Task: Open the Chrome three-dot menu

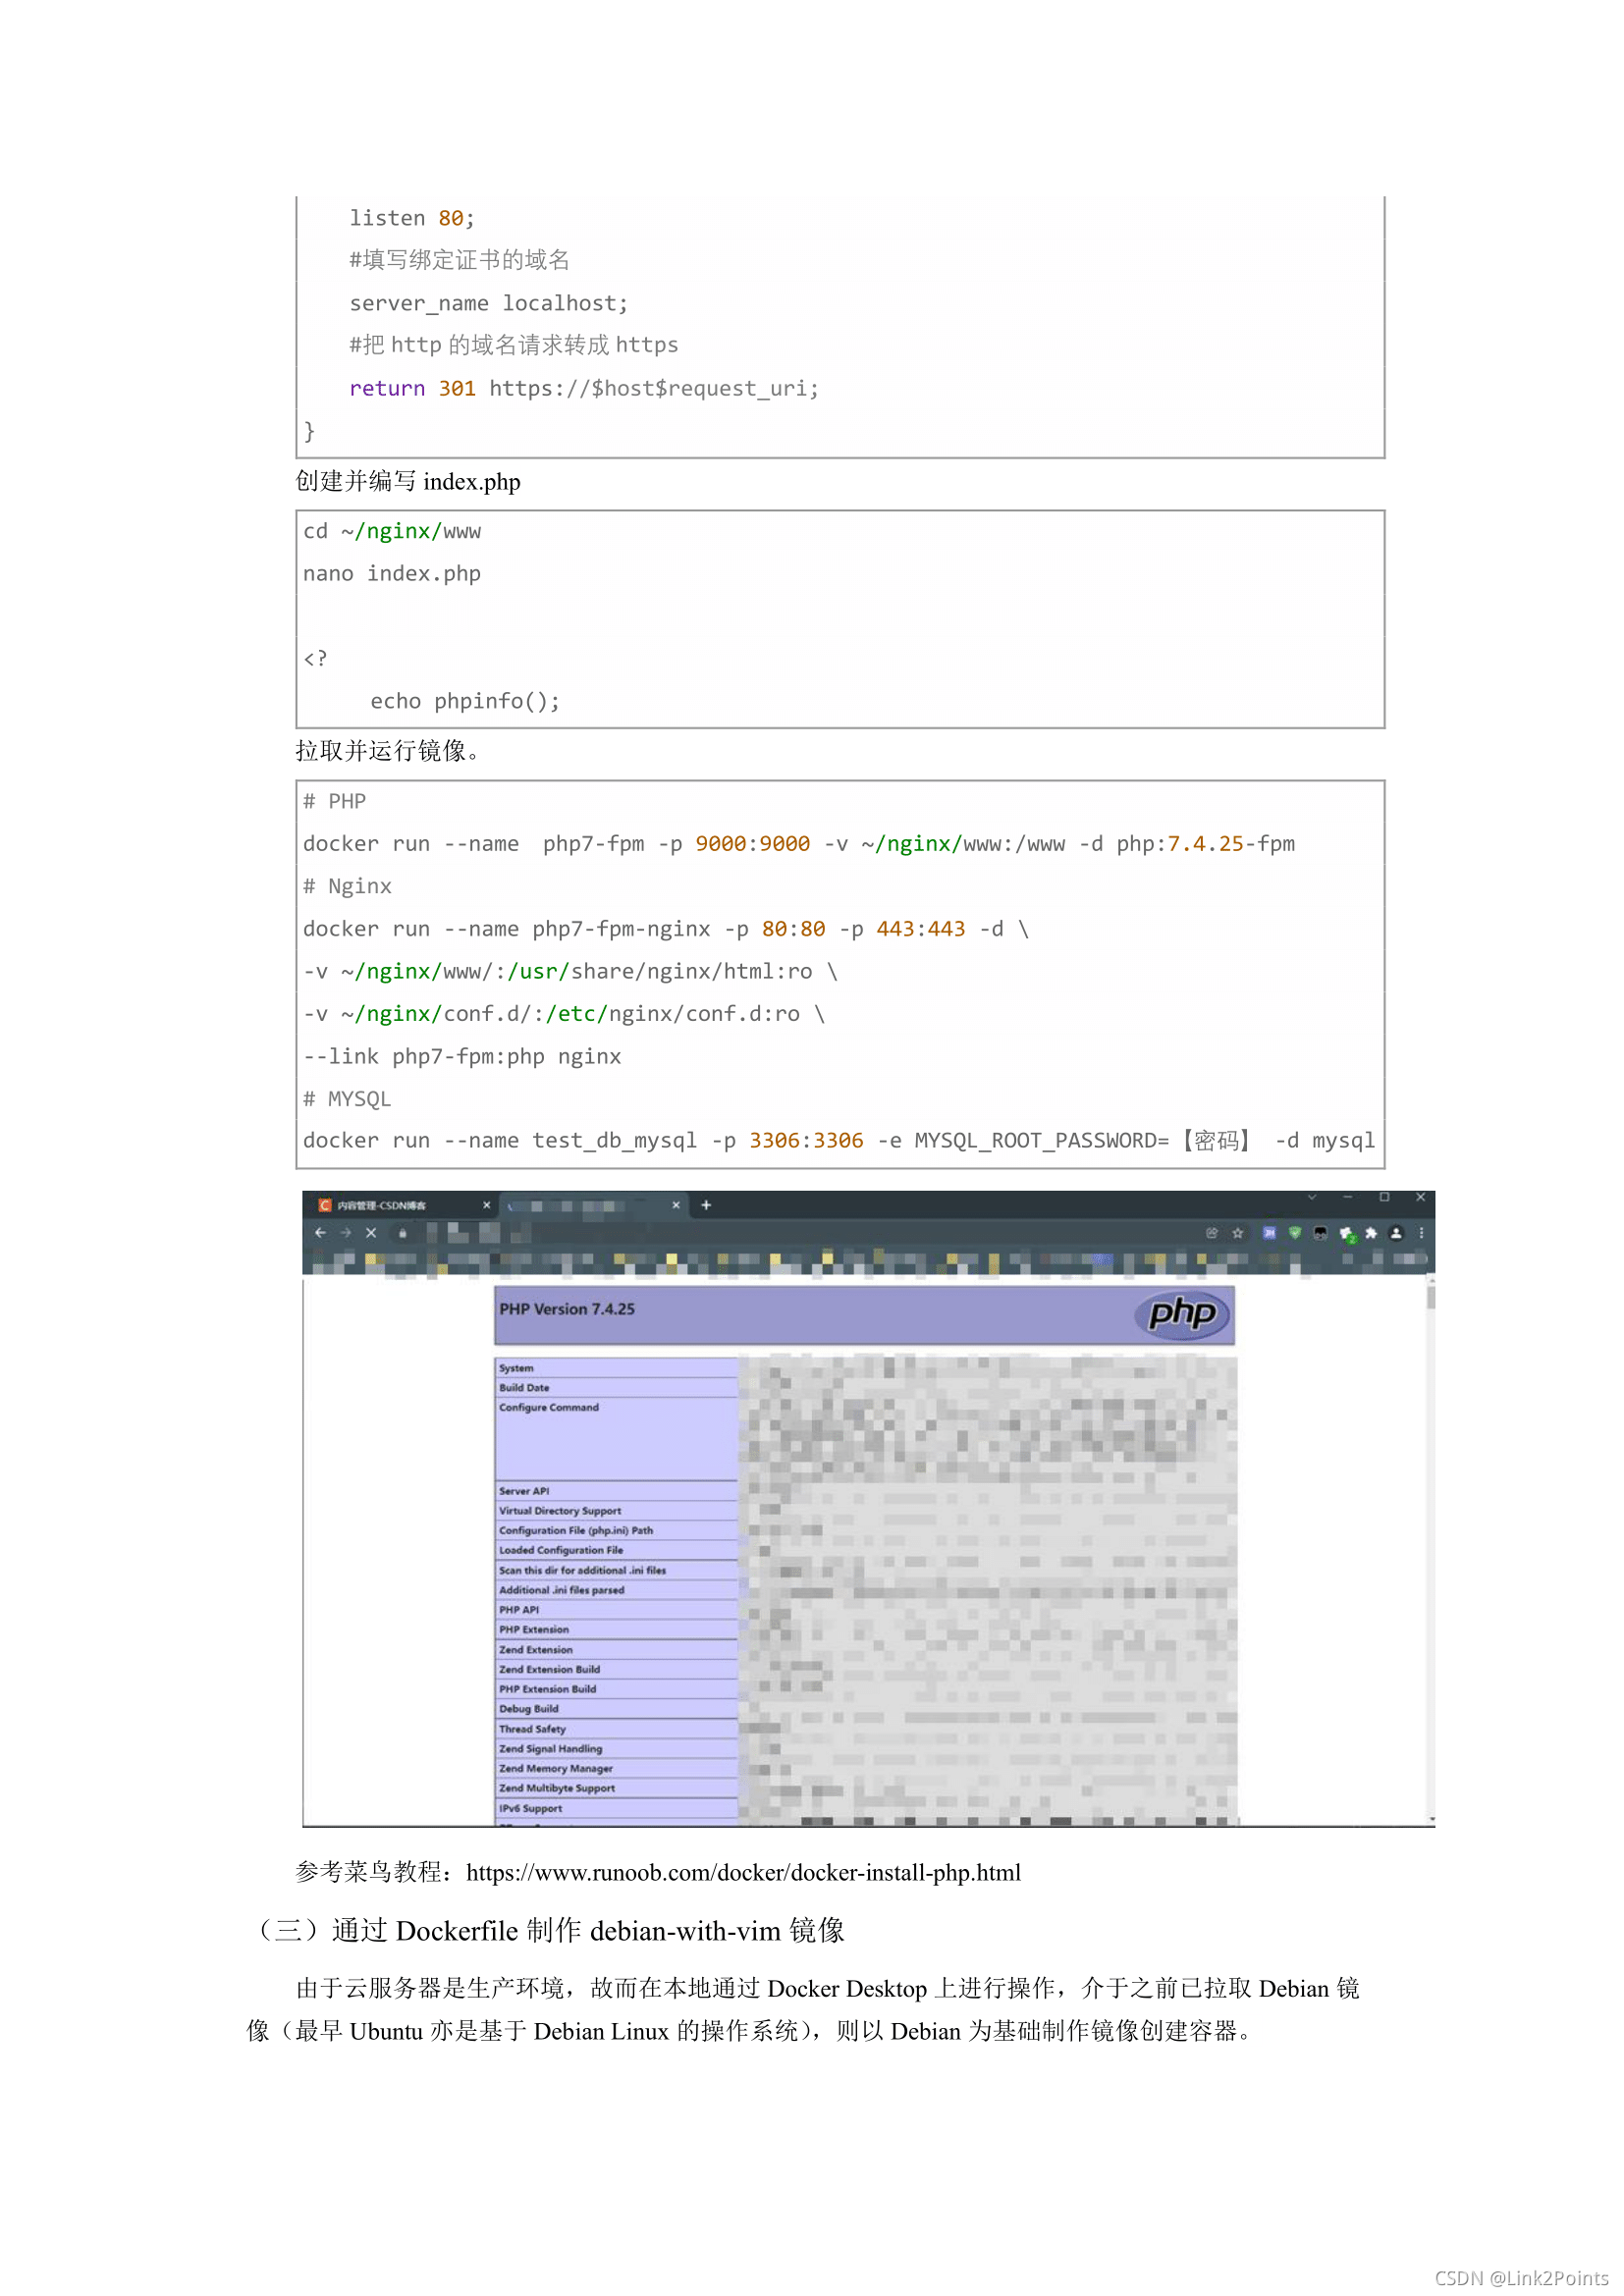Action: 1421,1233
